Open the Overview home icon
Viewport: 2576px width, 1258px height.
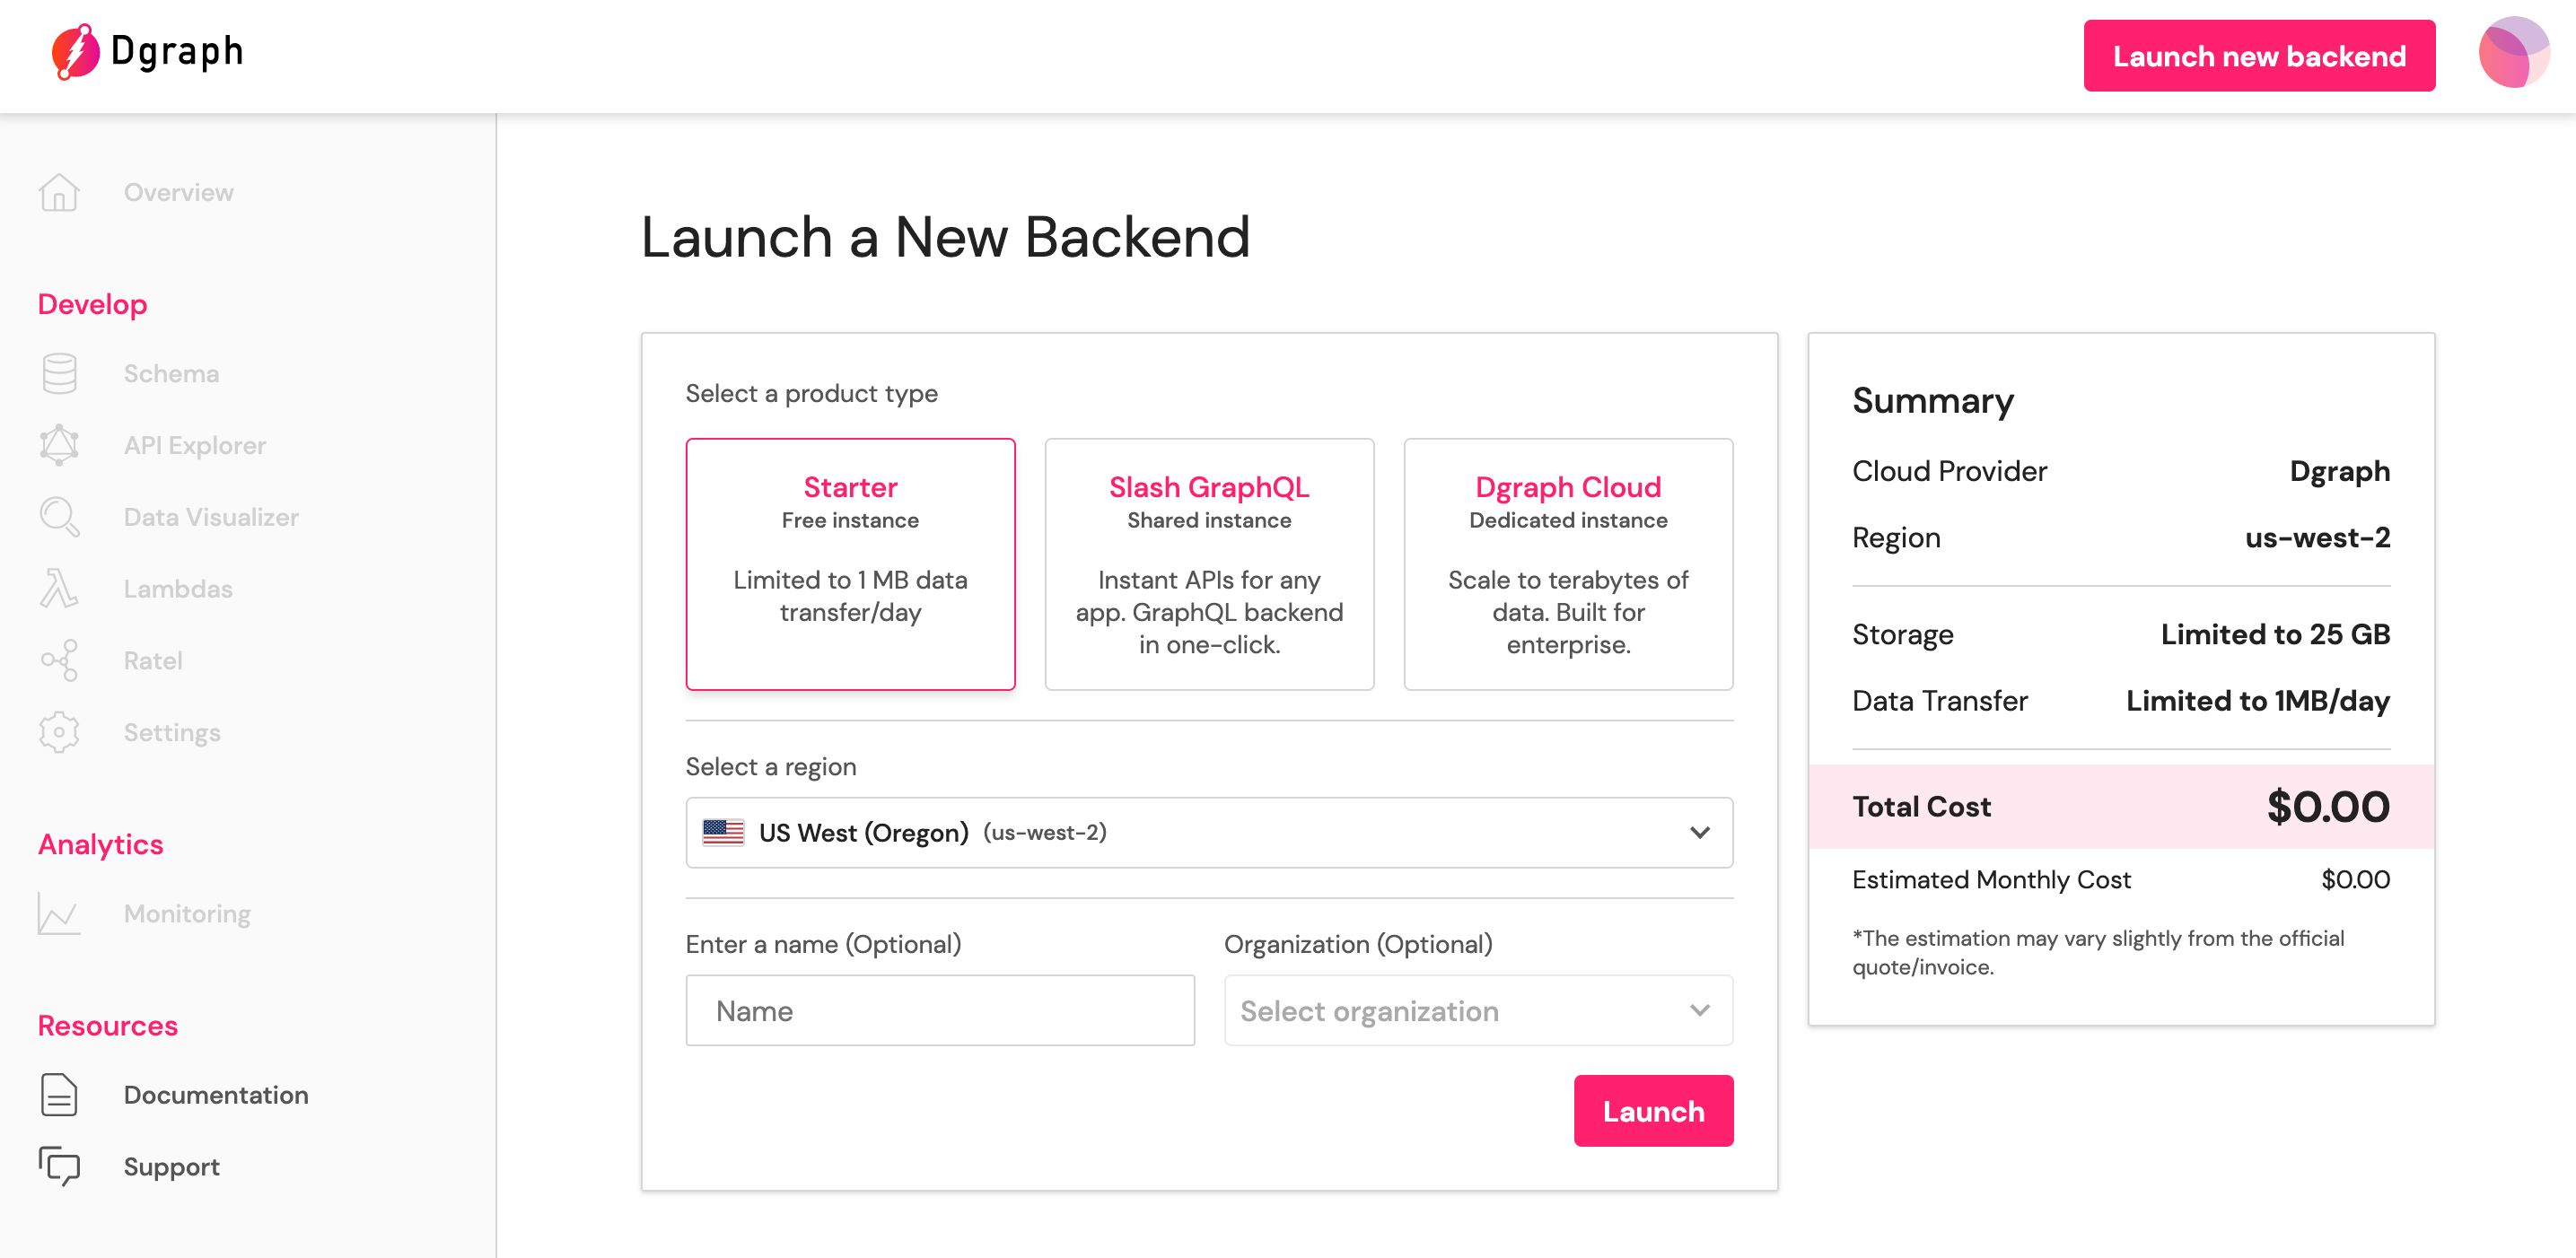(x=59, y=192)
